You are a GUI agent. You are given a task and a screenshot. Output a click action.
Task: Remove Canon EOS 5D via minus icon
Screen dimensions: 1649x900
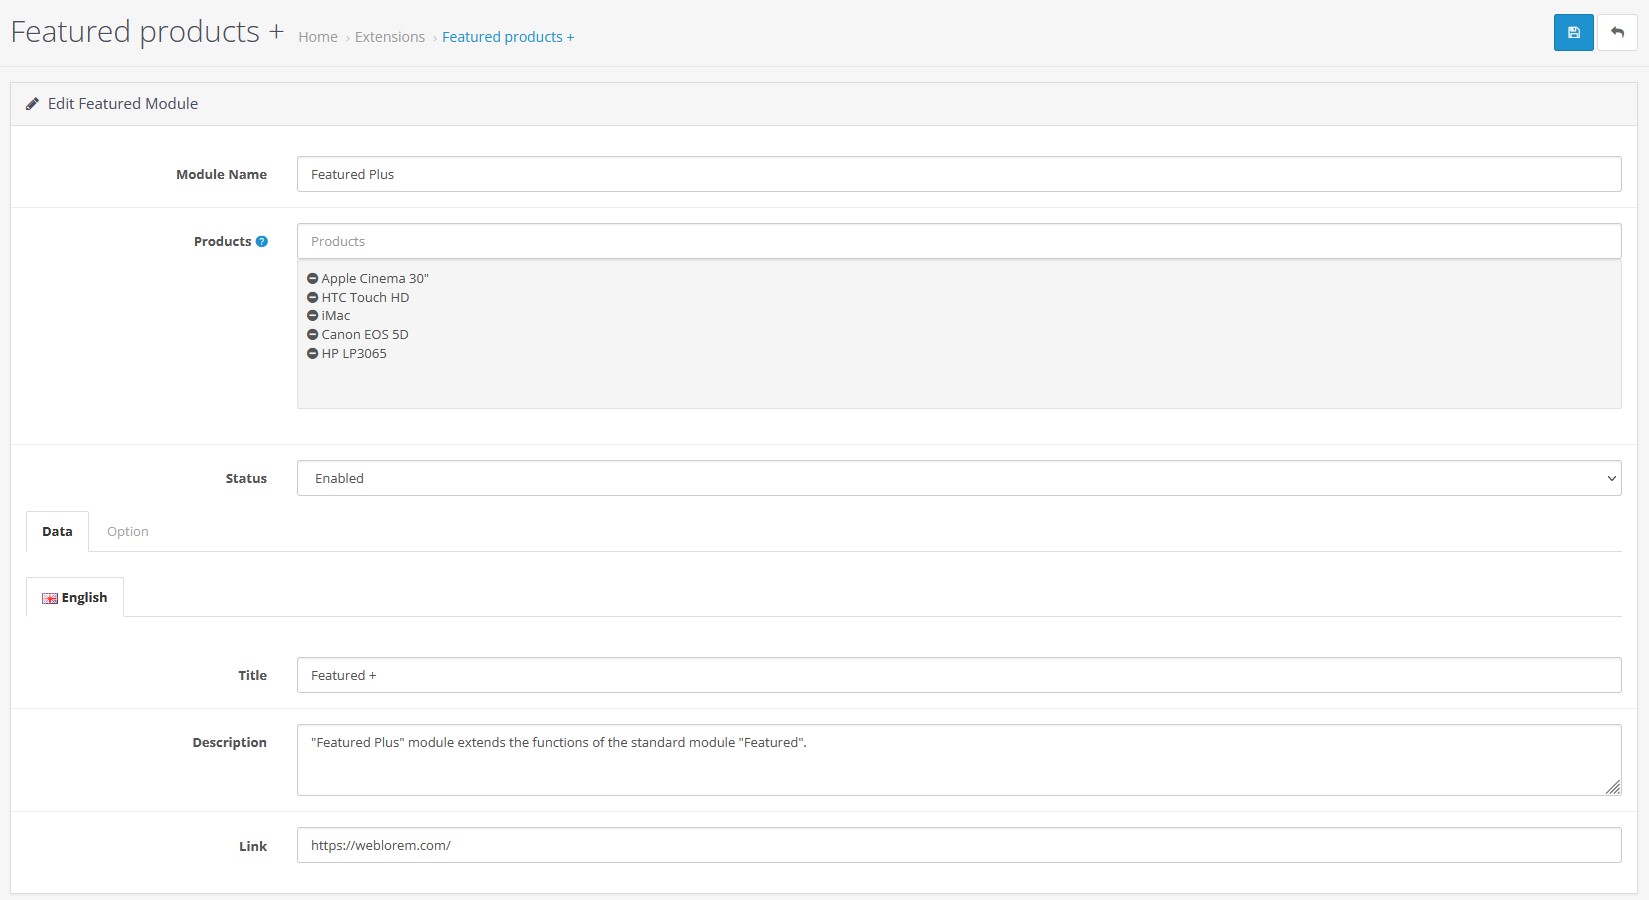tap(313, 335)
